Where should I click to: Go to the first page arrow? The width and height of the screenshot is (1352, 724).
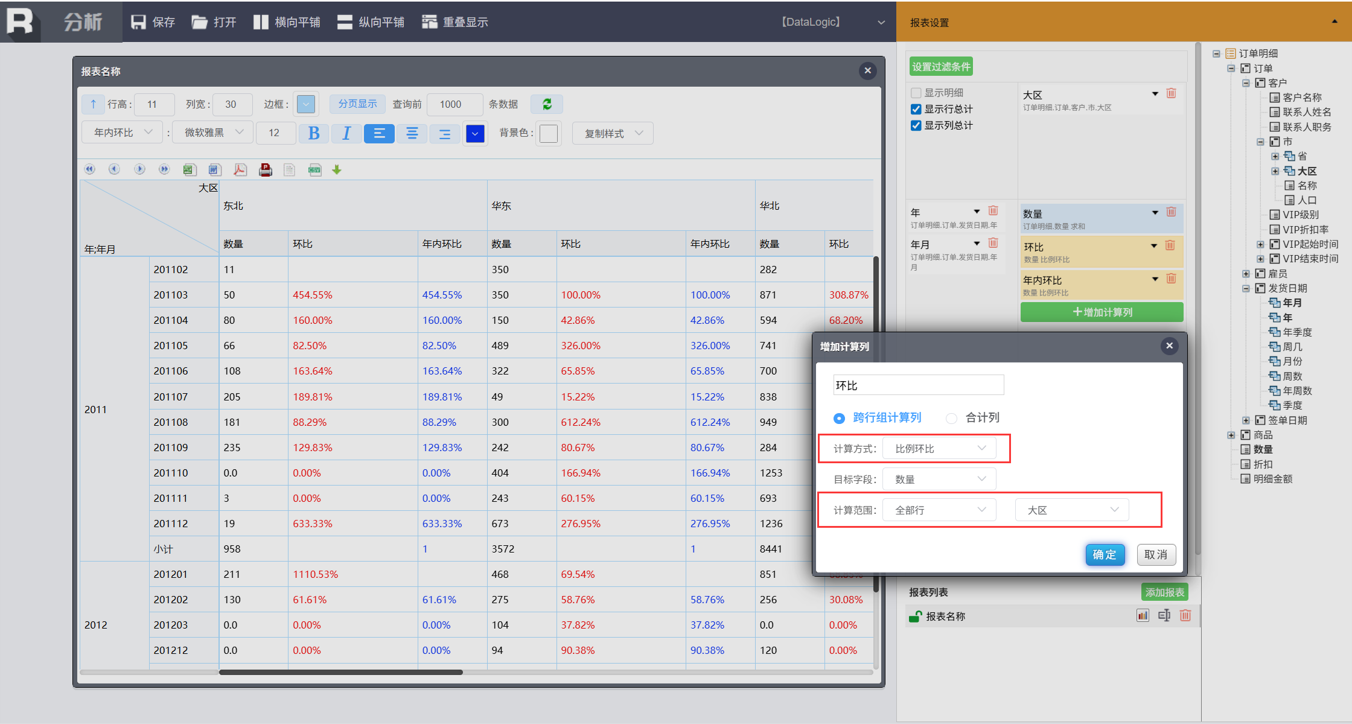pyautogui.click(x=90, y=170)
